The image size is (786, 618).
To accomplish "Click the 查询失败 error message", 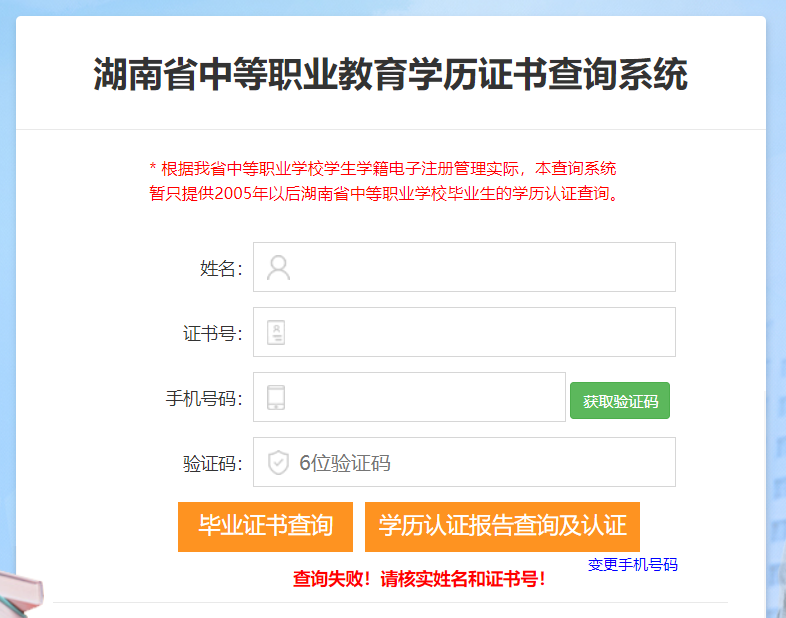I will click(420, 579).
